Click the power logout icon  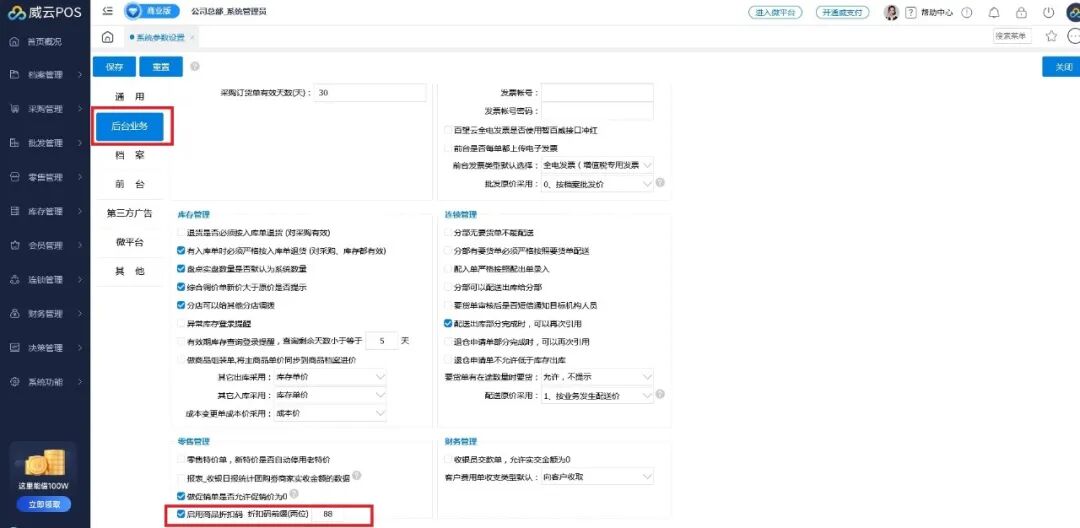(x=1049, y=12)
